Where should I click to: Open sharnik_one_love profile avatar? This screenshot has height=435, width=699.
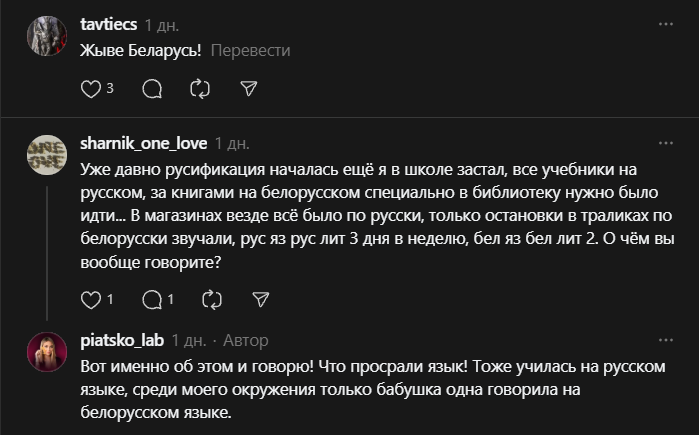point(47,156)
